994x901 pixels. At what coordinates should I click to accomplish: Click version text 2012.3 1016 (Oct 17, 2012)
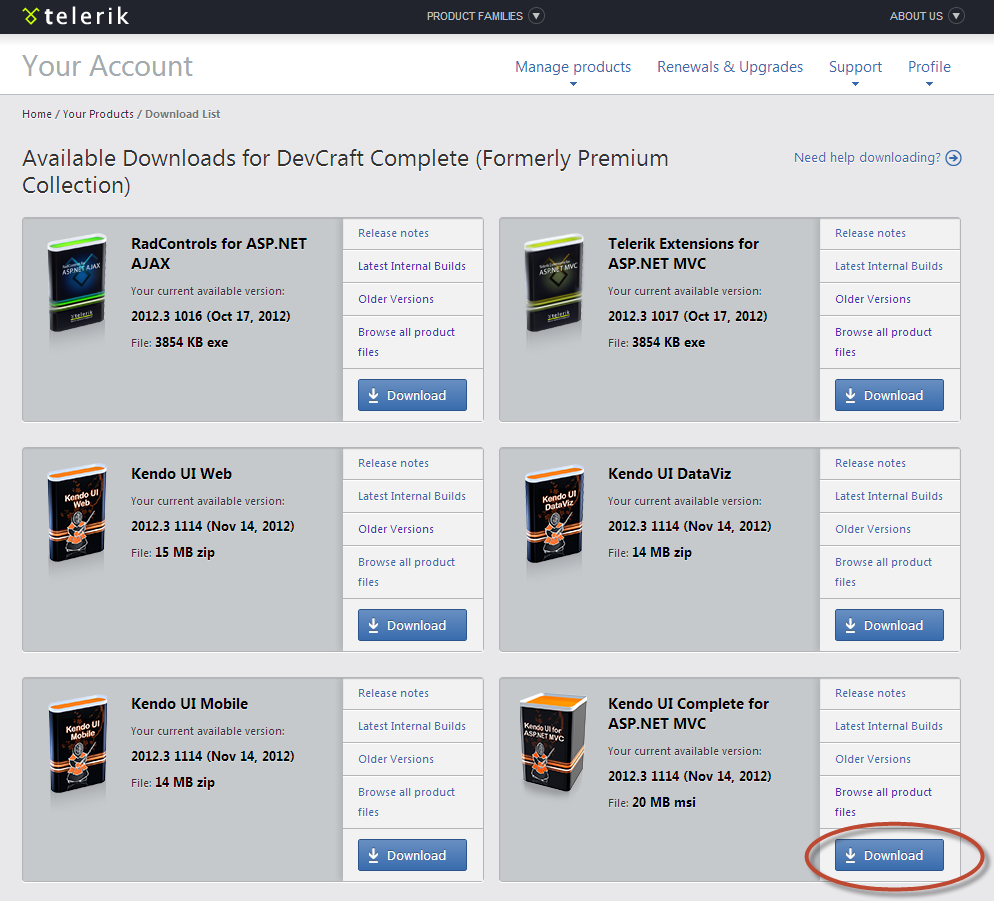[210, 316]
